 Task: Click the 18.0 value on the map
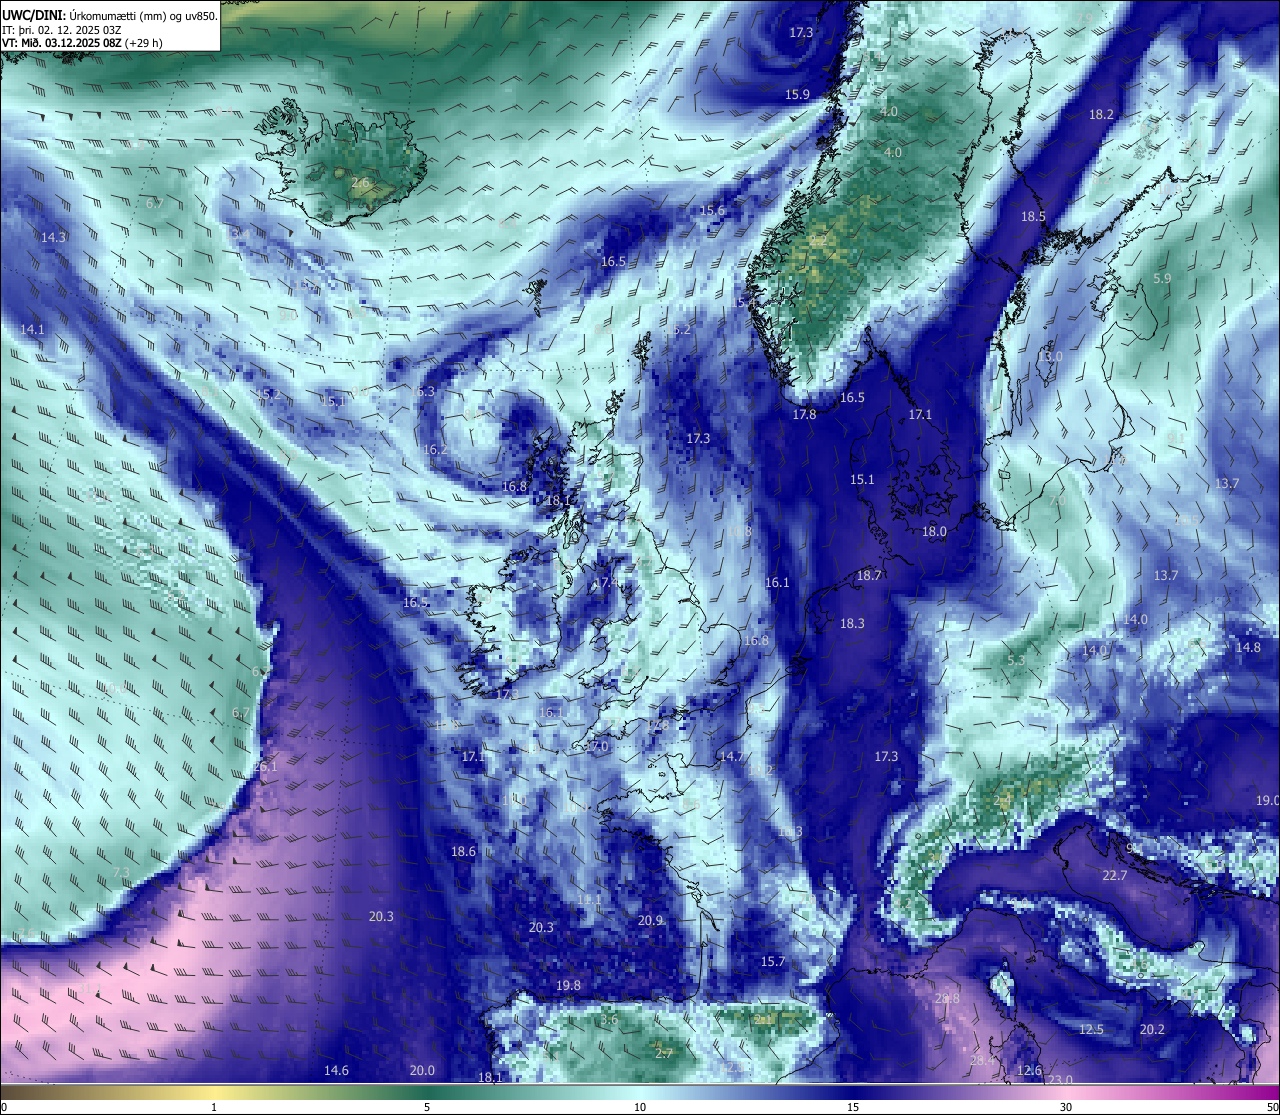pos(934,532)
